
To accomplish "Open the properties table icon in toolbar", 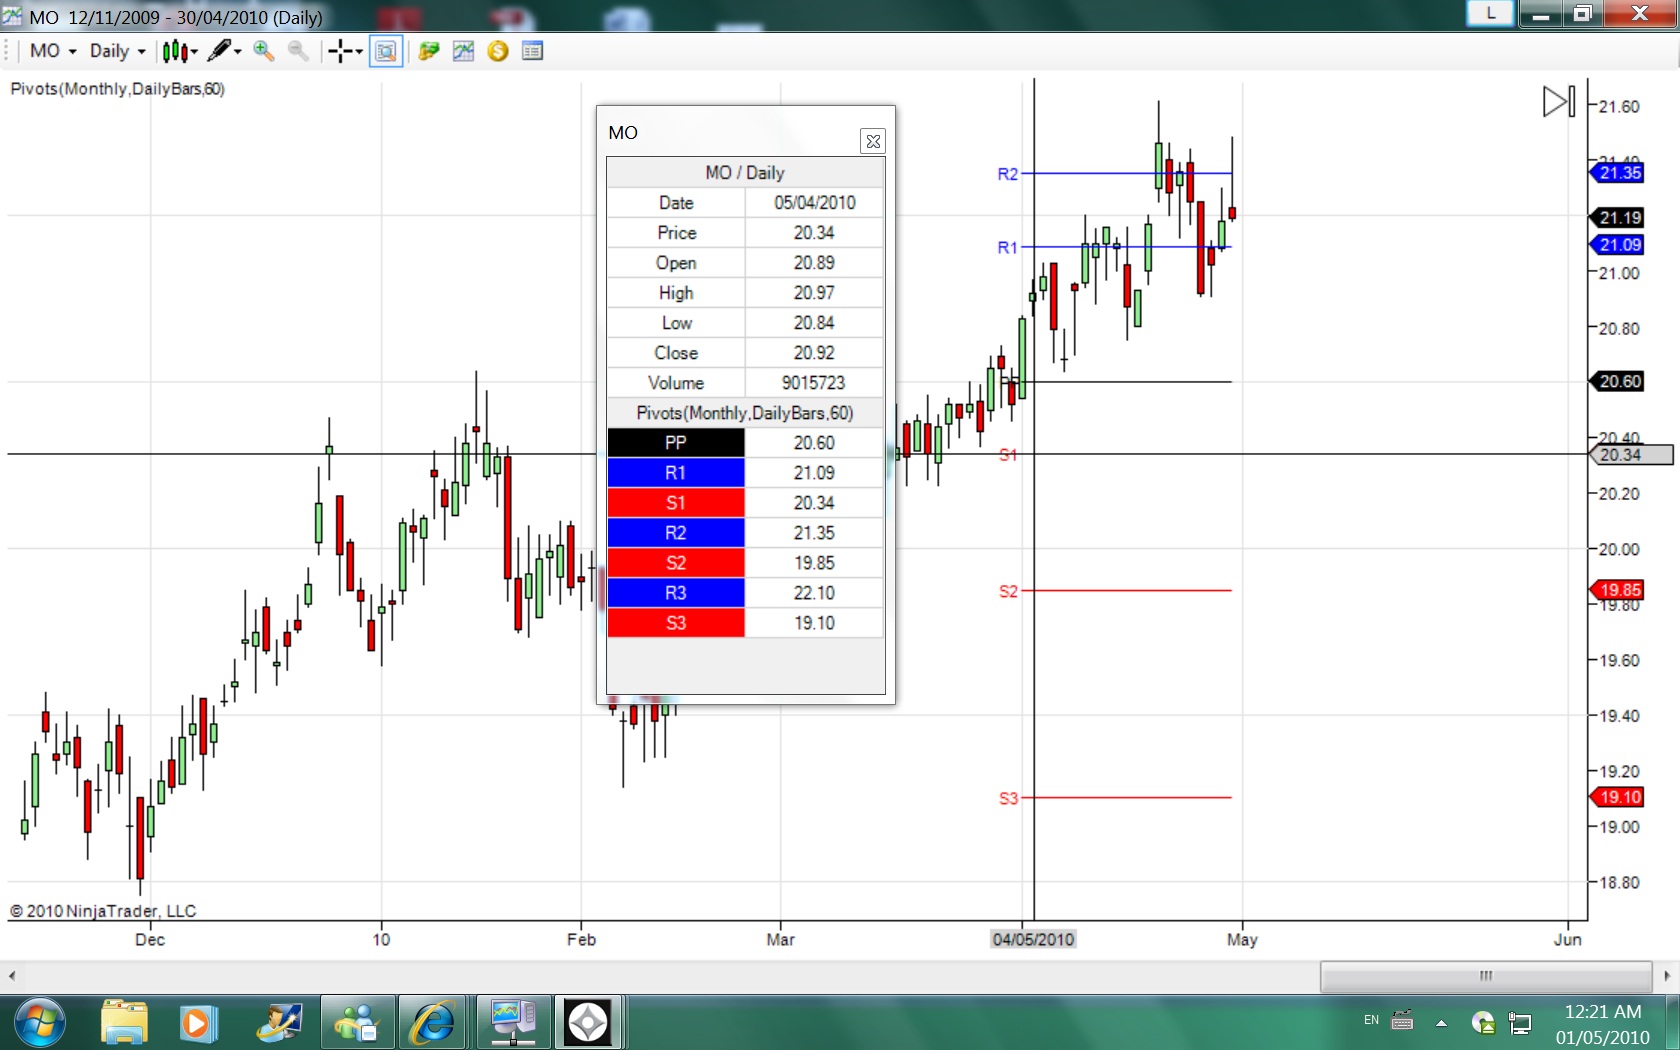I will coord(532,51).
